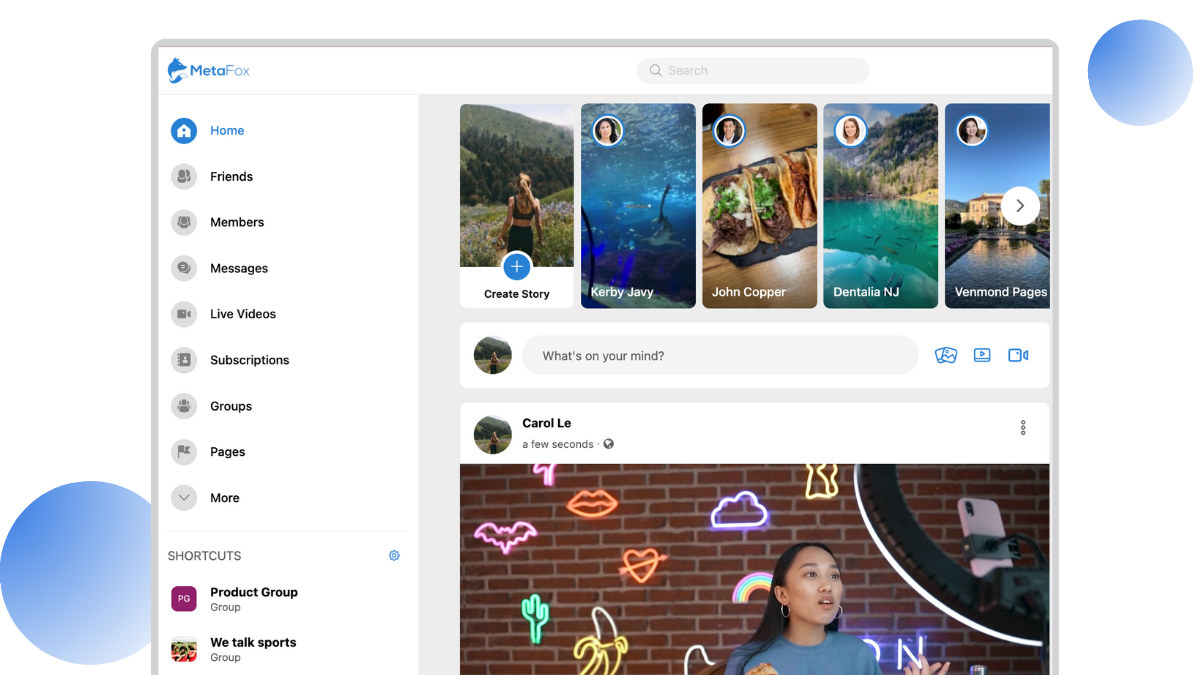This screenshot has width=1200, height=675.
Task: Click Carol Le author name link
Action: coord(546,423)
